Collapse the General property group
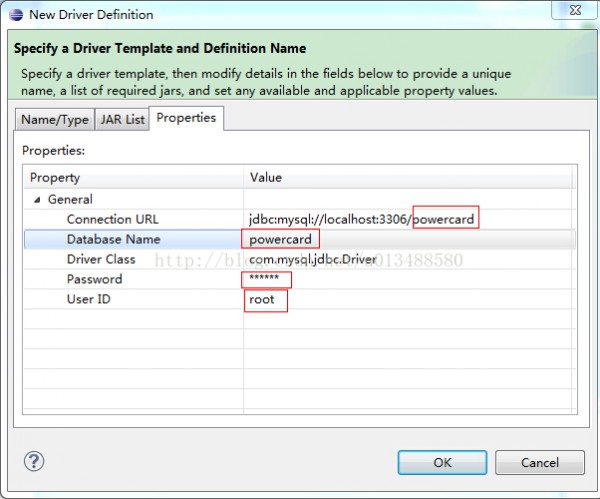This screenshot has height=499, width=600. pyautogui.click(x=37, y=199)
